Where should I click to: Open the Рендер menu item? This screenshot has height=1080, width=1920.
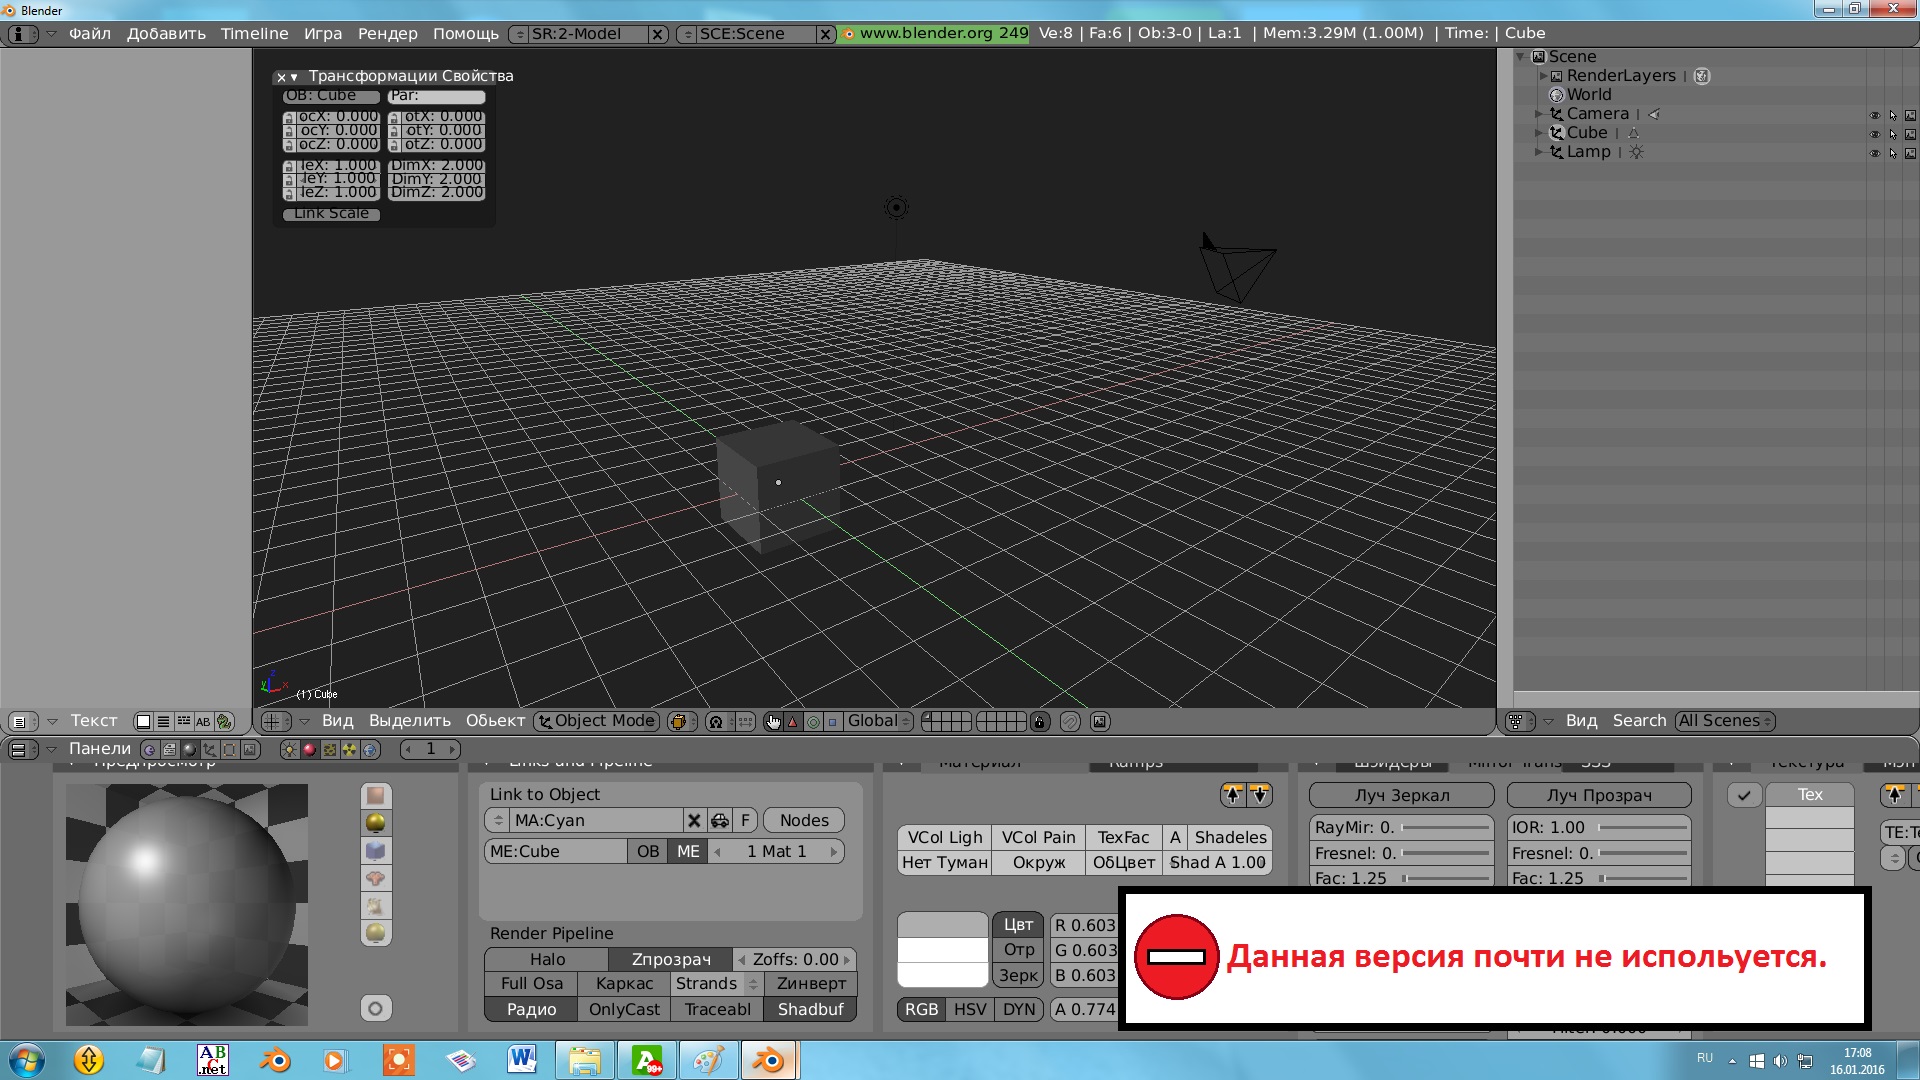tap(384, 33)
